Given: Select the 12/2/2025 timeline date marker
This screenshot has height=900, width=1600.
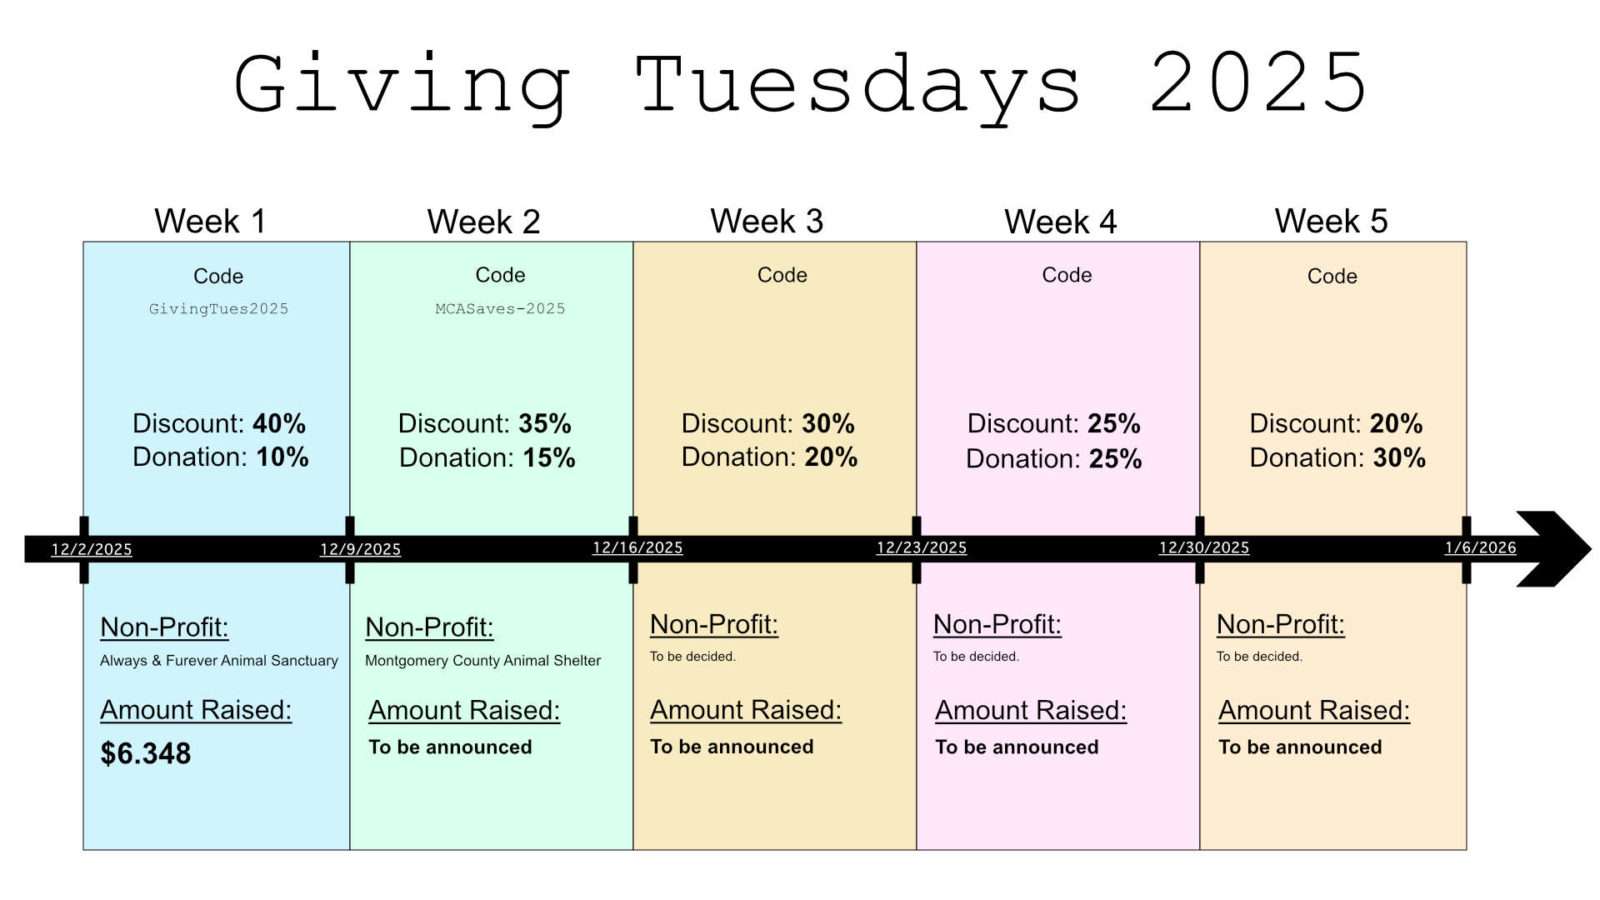Looking at the screenshot, I should pos(92,549).
